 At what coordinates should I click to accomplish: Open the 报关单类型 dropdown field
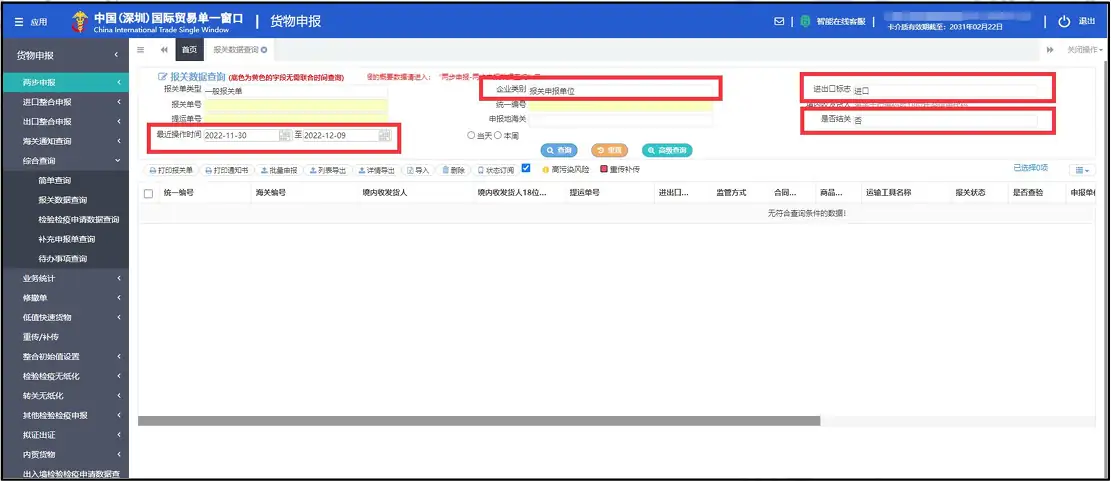click(x=295, y=91)
